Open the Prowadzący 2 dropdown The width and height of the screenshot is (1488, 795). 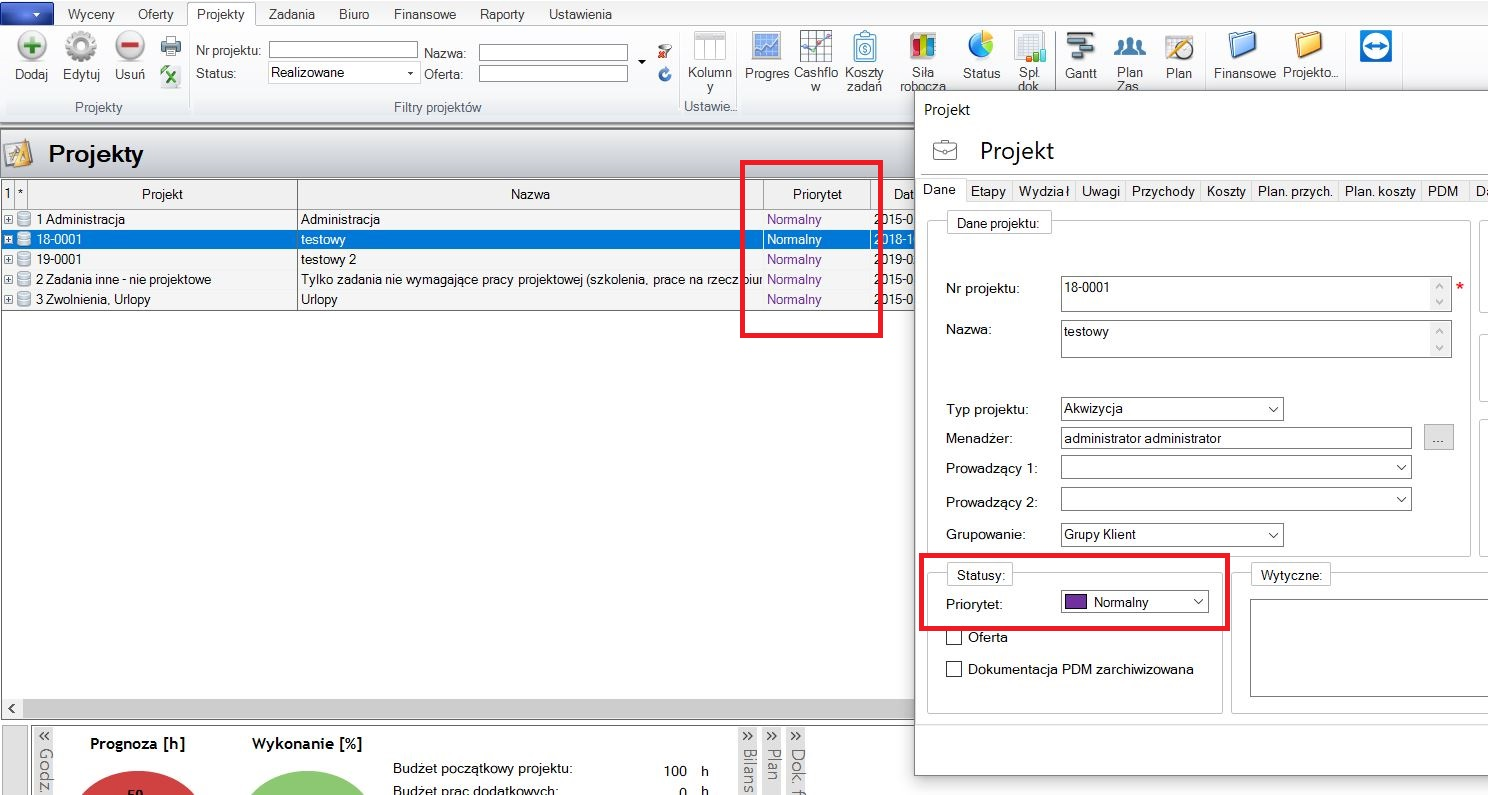pos(1401,499)
